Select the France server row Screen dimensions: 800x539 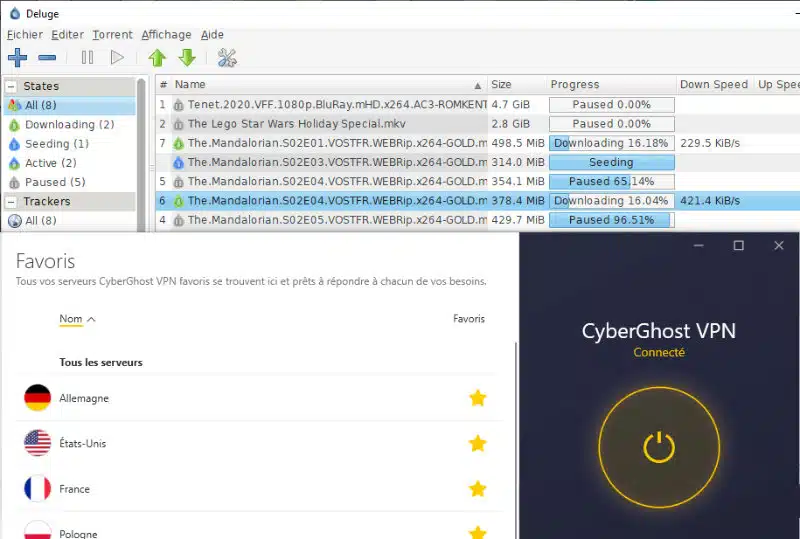tap(259, 489)
